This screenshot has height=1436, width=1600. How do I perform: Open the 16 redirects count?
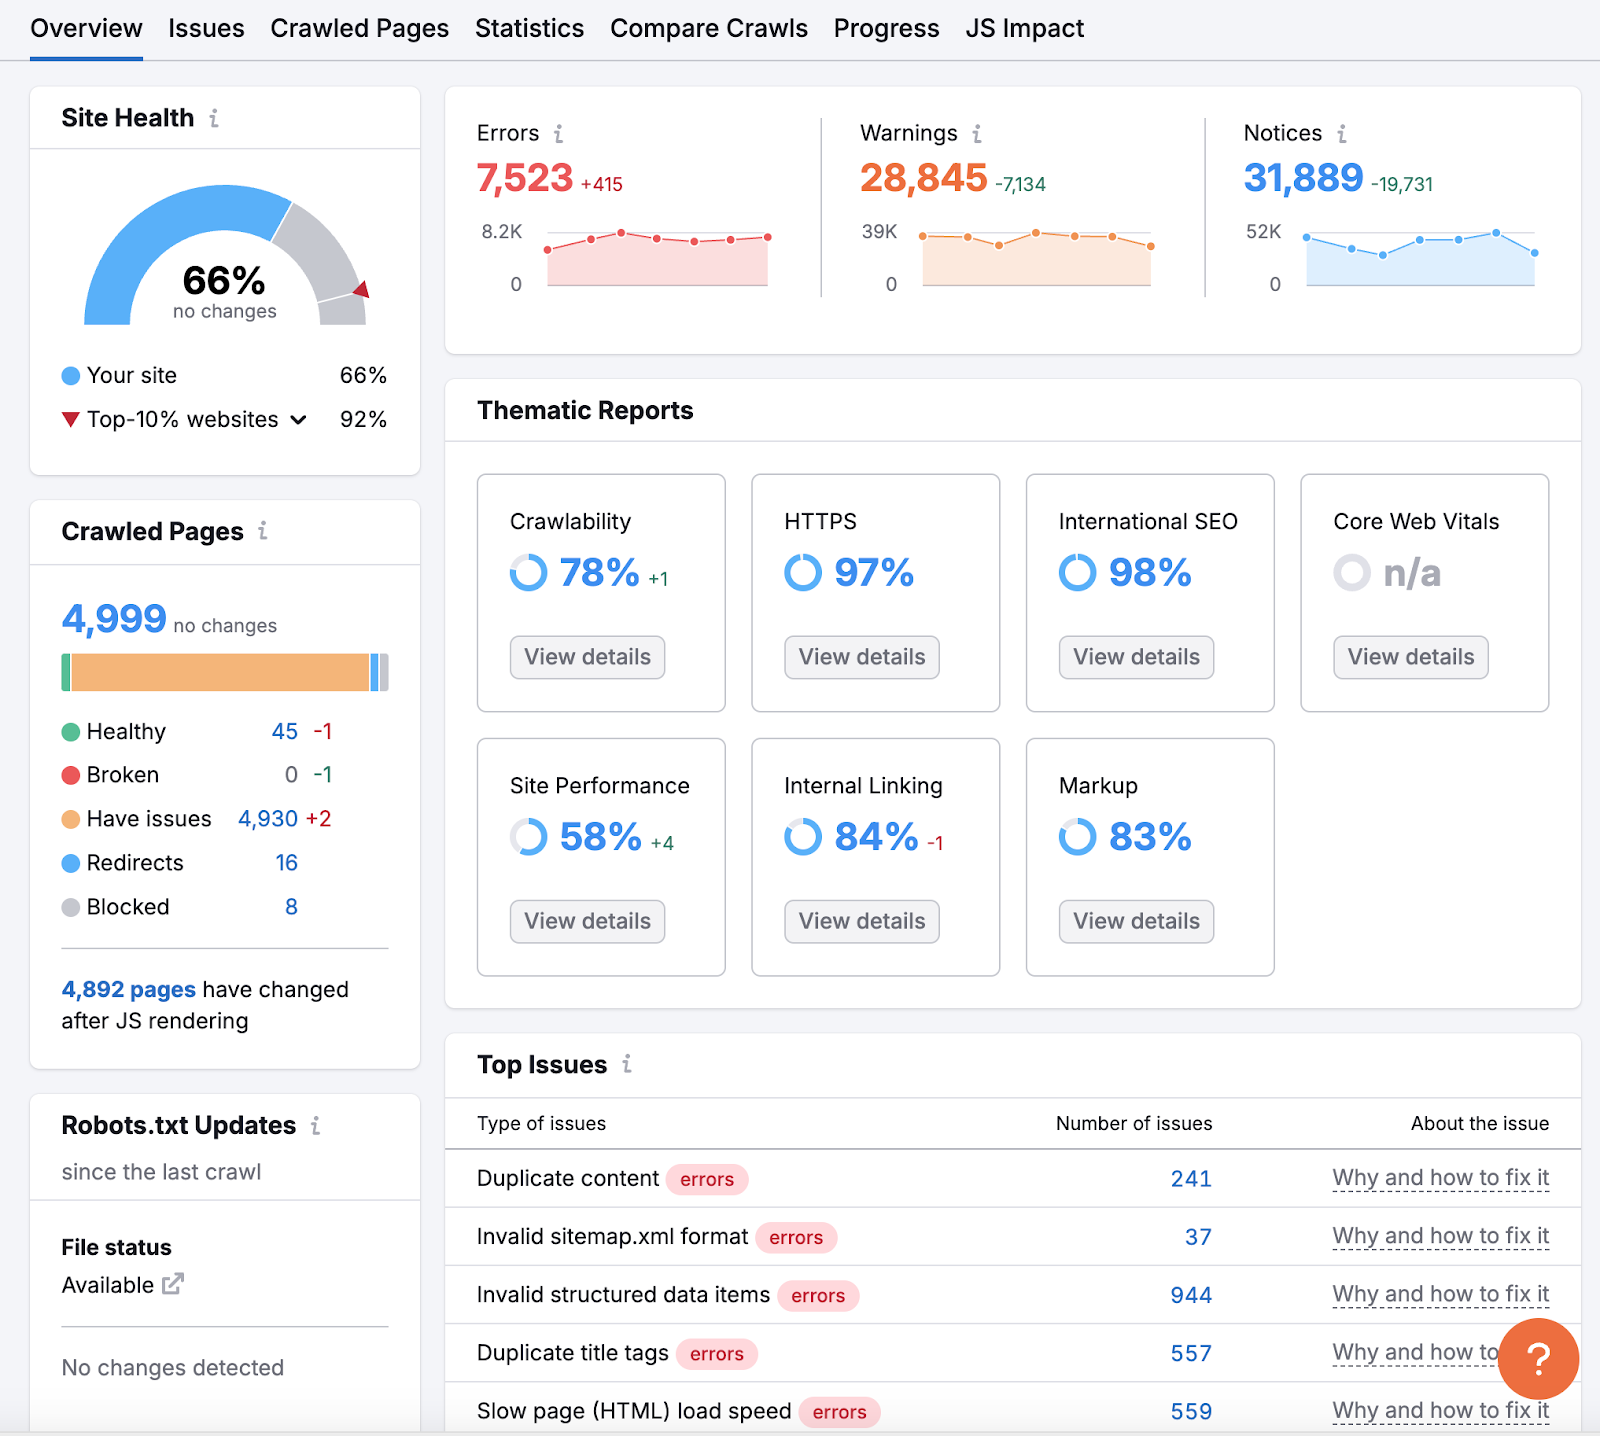287,863
